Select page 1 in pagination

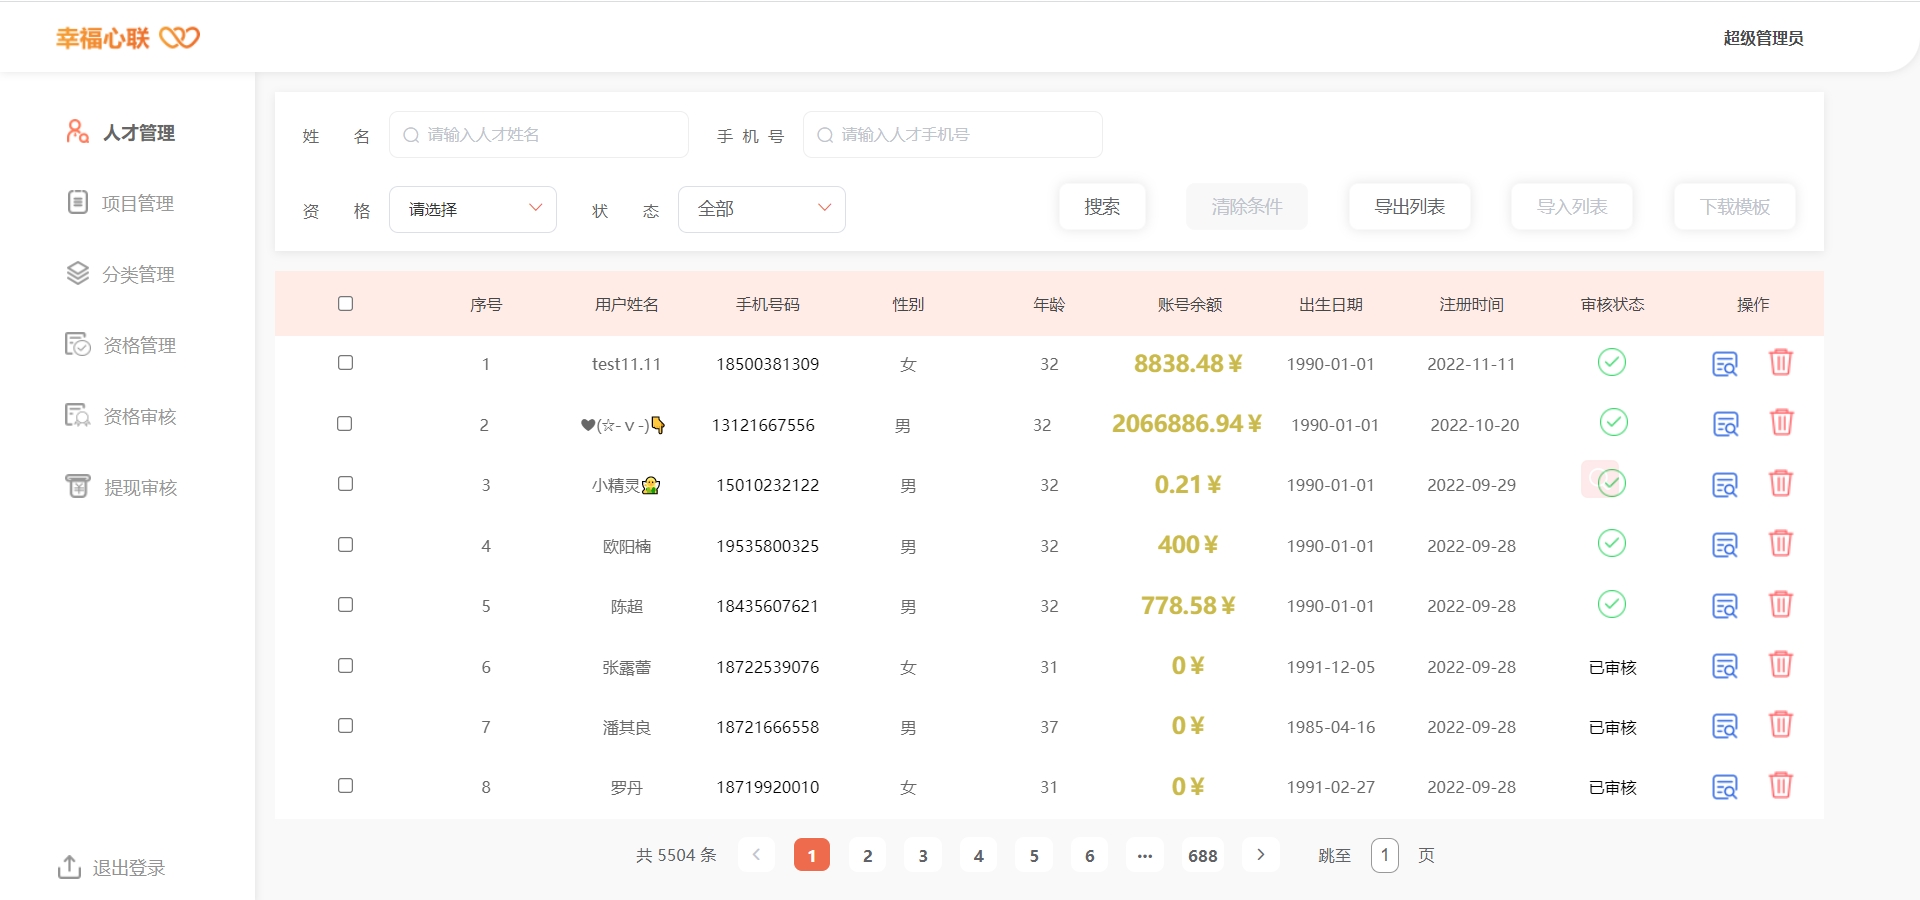[x=812, y=855]
